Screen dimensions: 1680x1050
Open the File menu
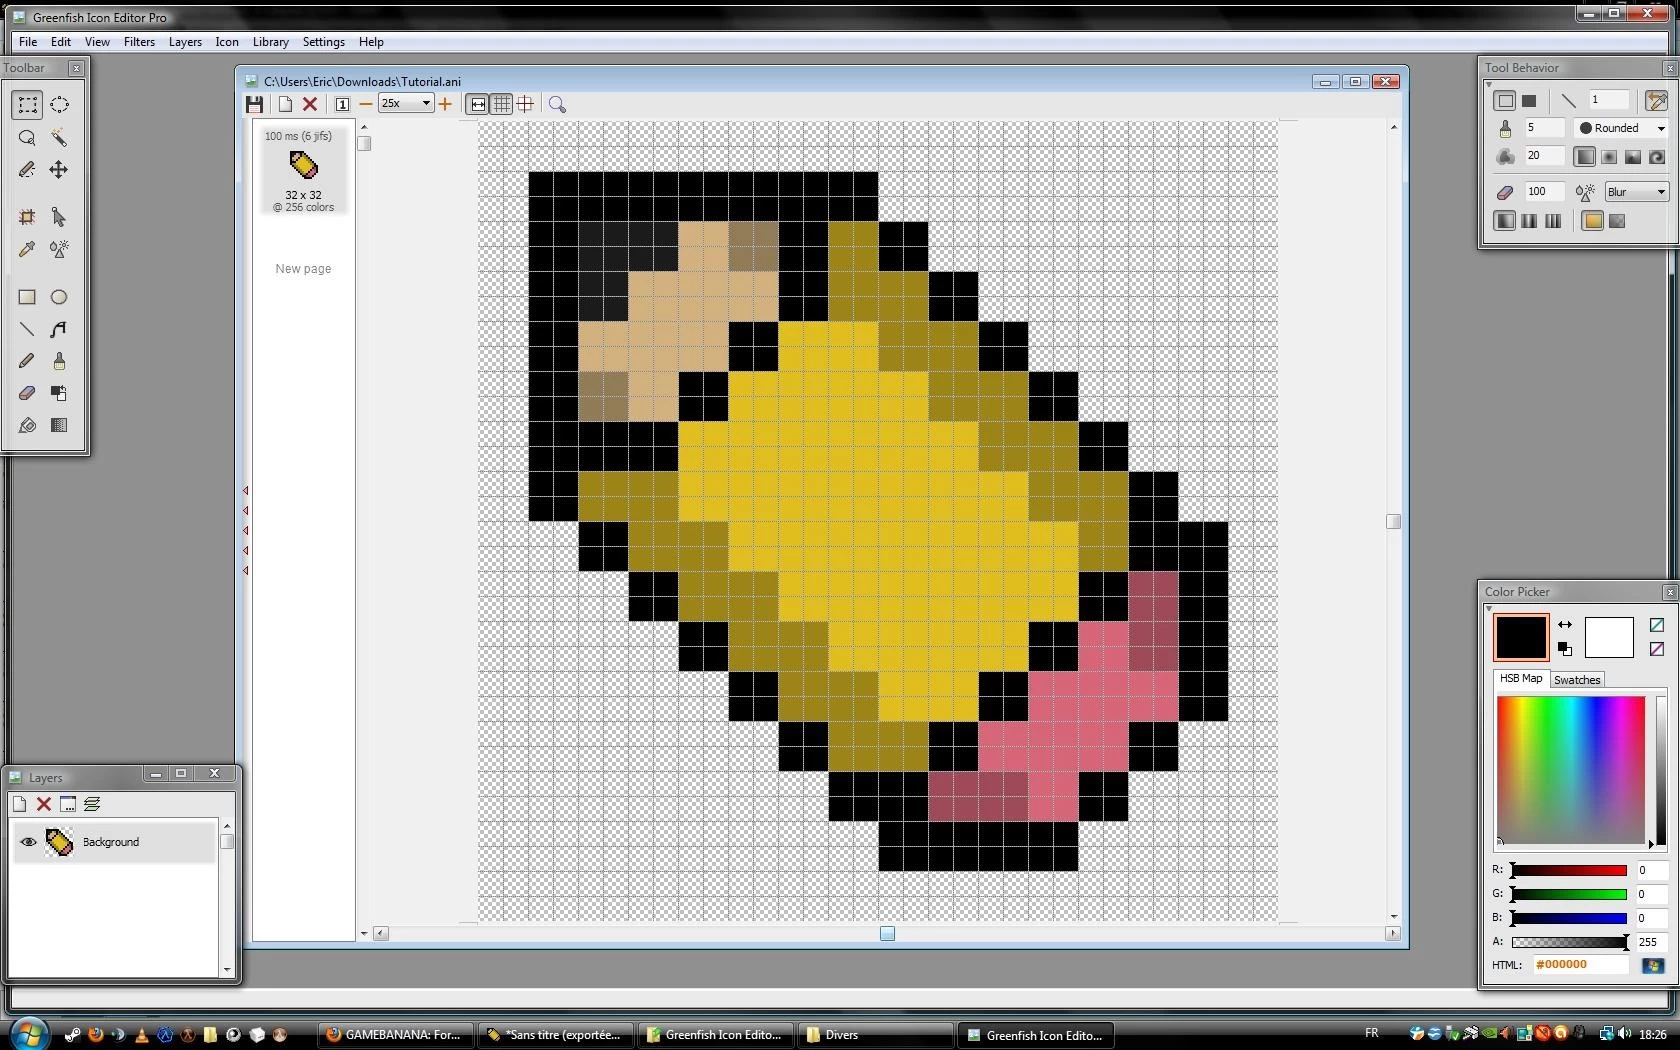[x=28, y=42]
